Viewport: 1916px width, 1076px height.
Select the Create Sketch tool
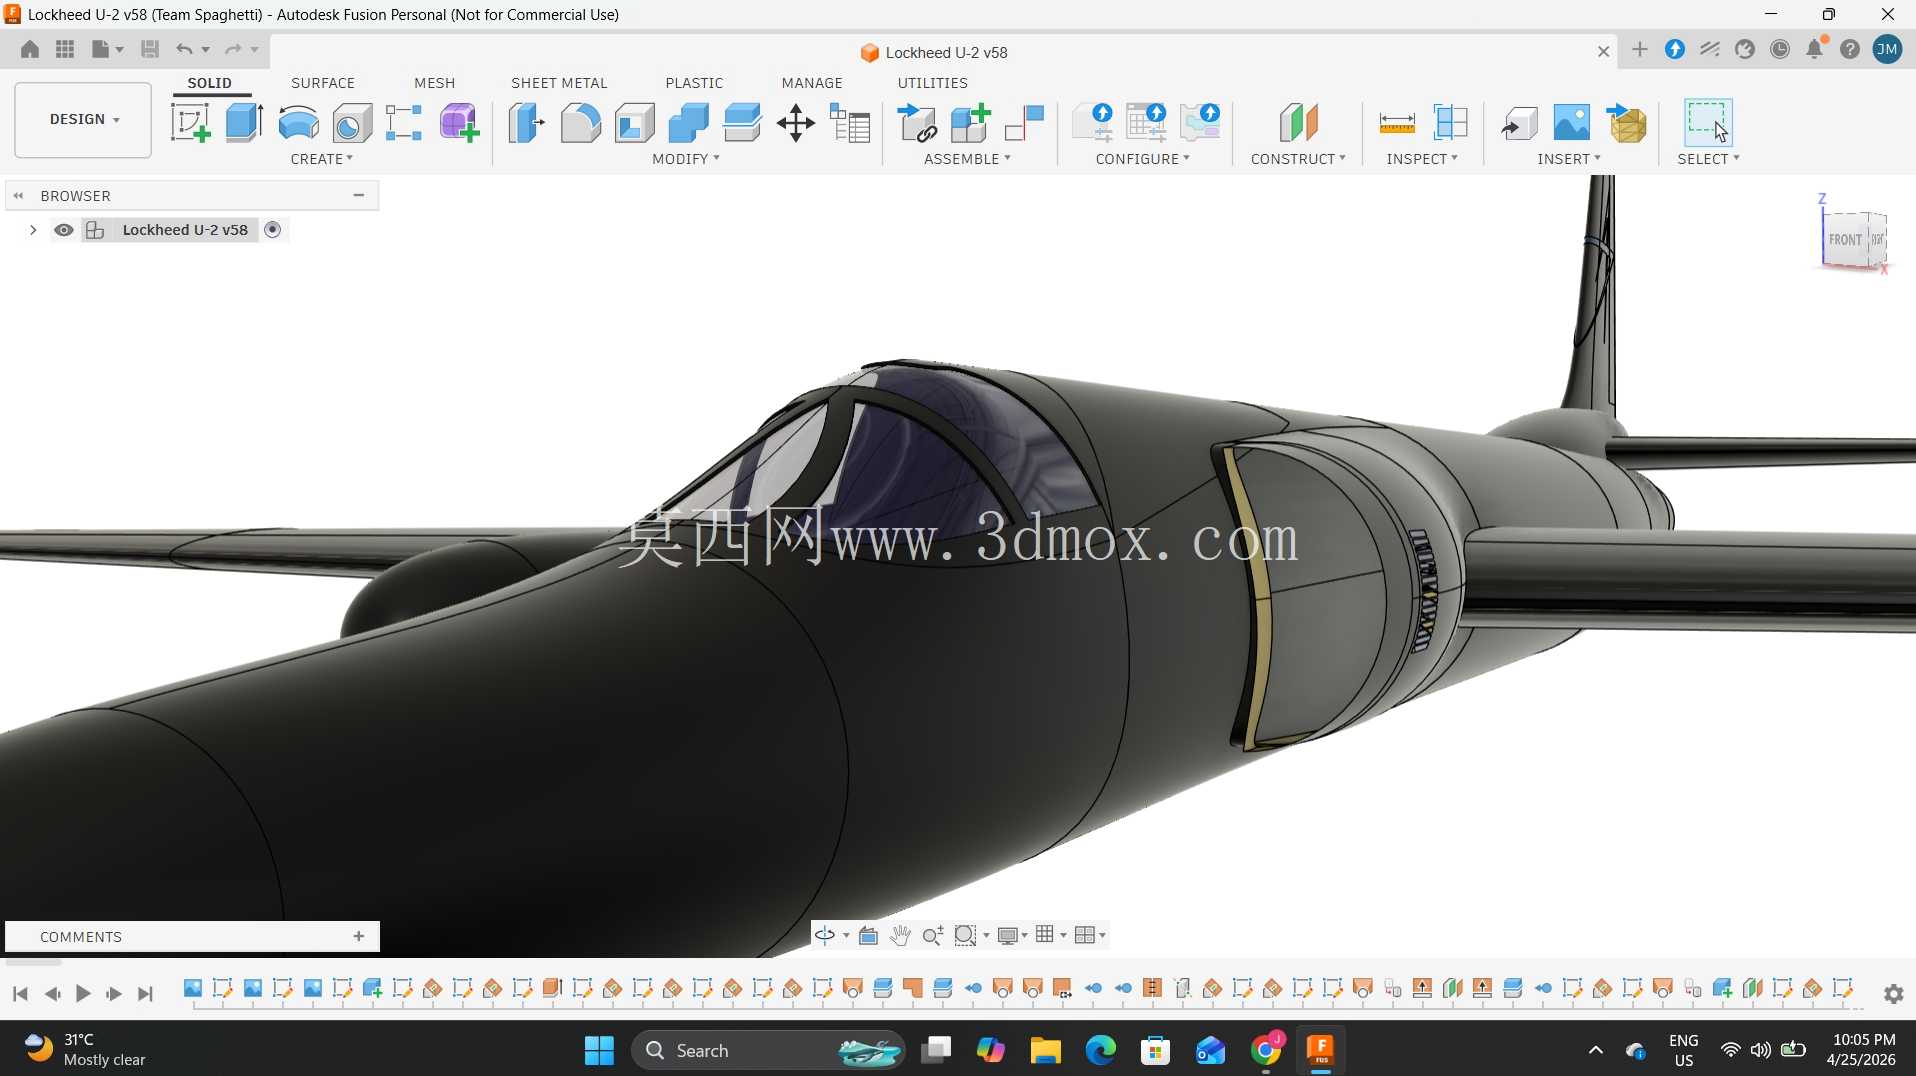tap(190, 123)
